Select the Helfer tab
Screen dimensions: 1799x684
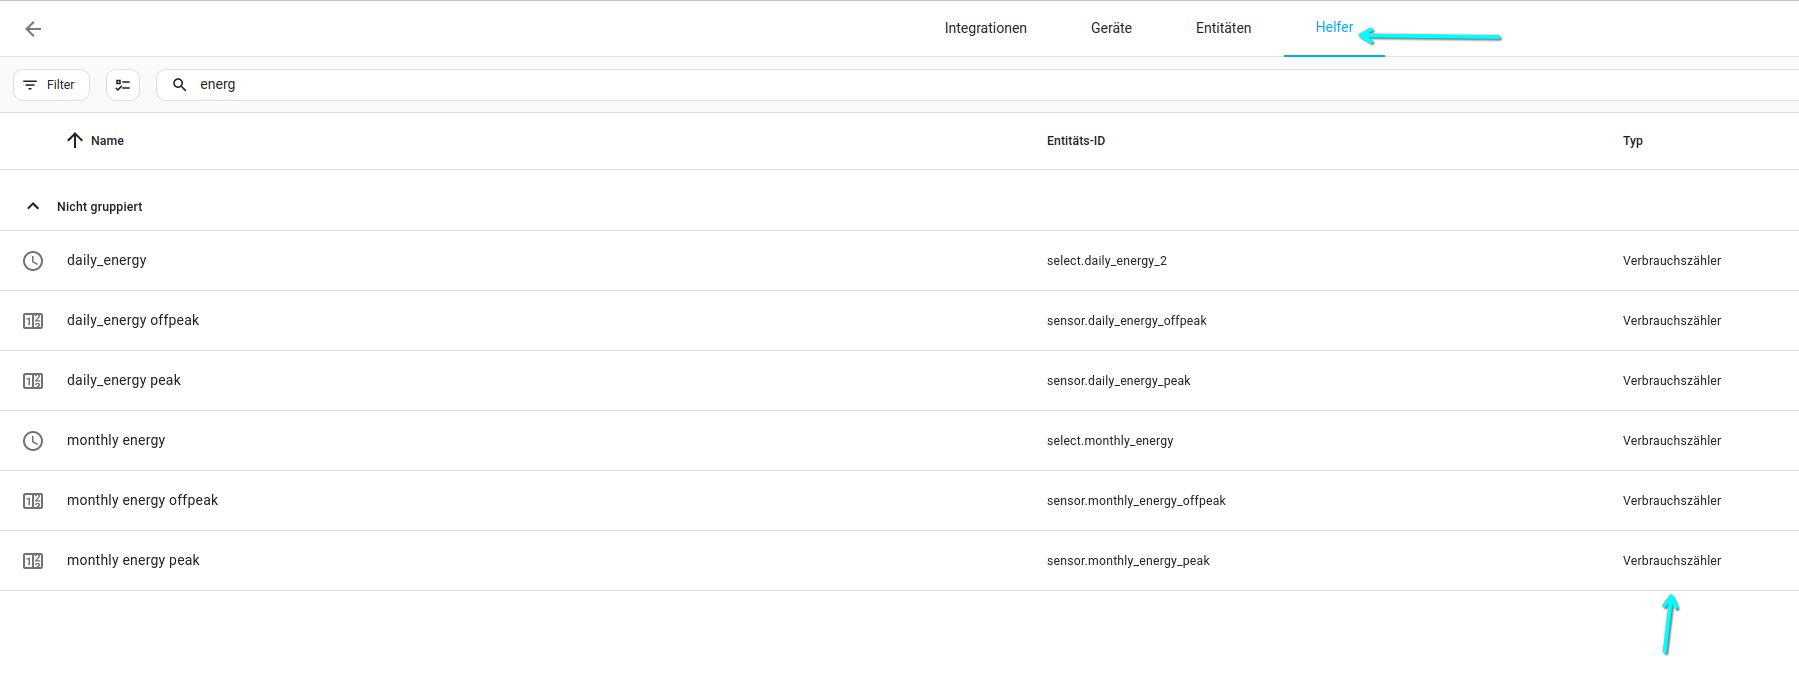tap(1333, 28)
